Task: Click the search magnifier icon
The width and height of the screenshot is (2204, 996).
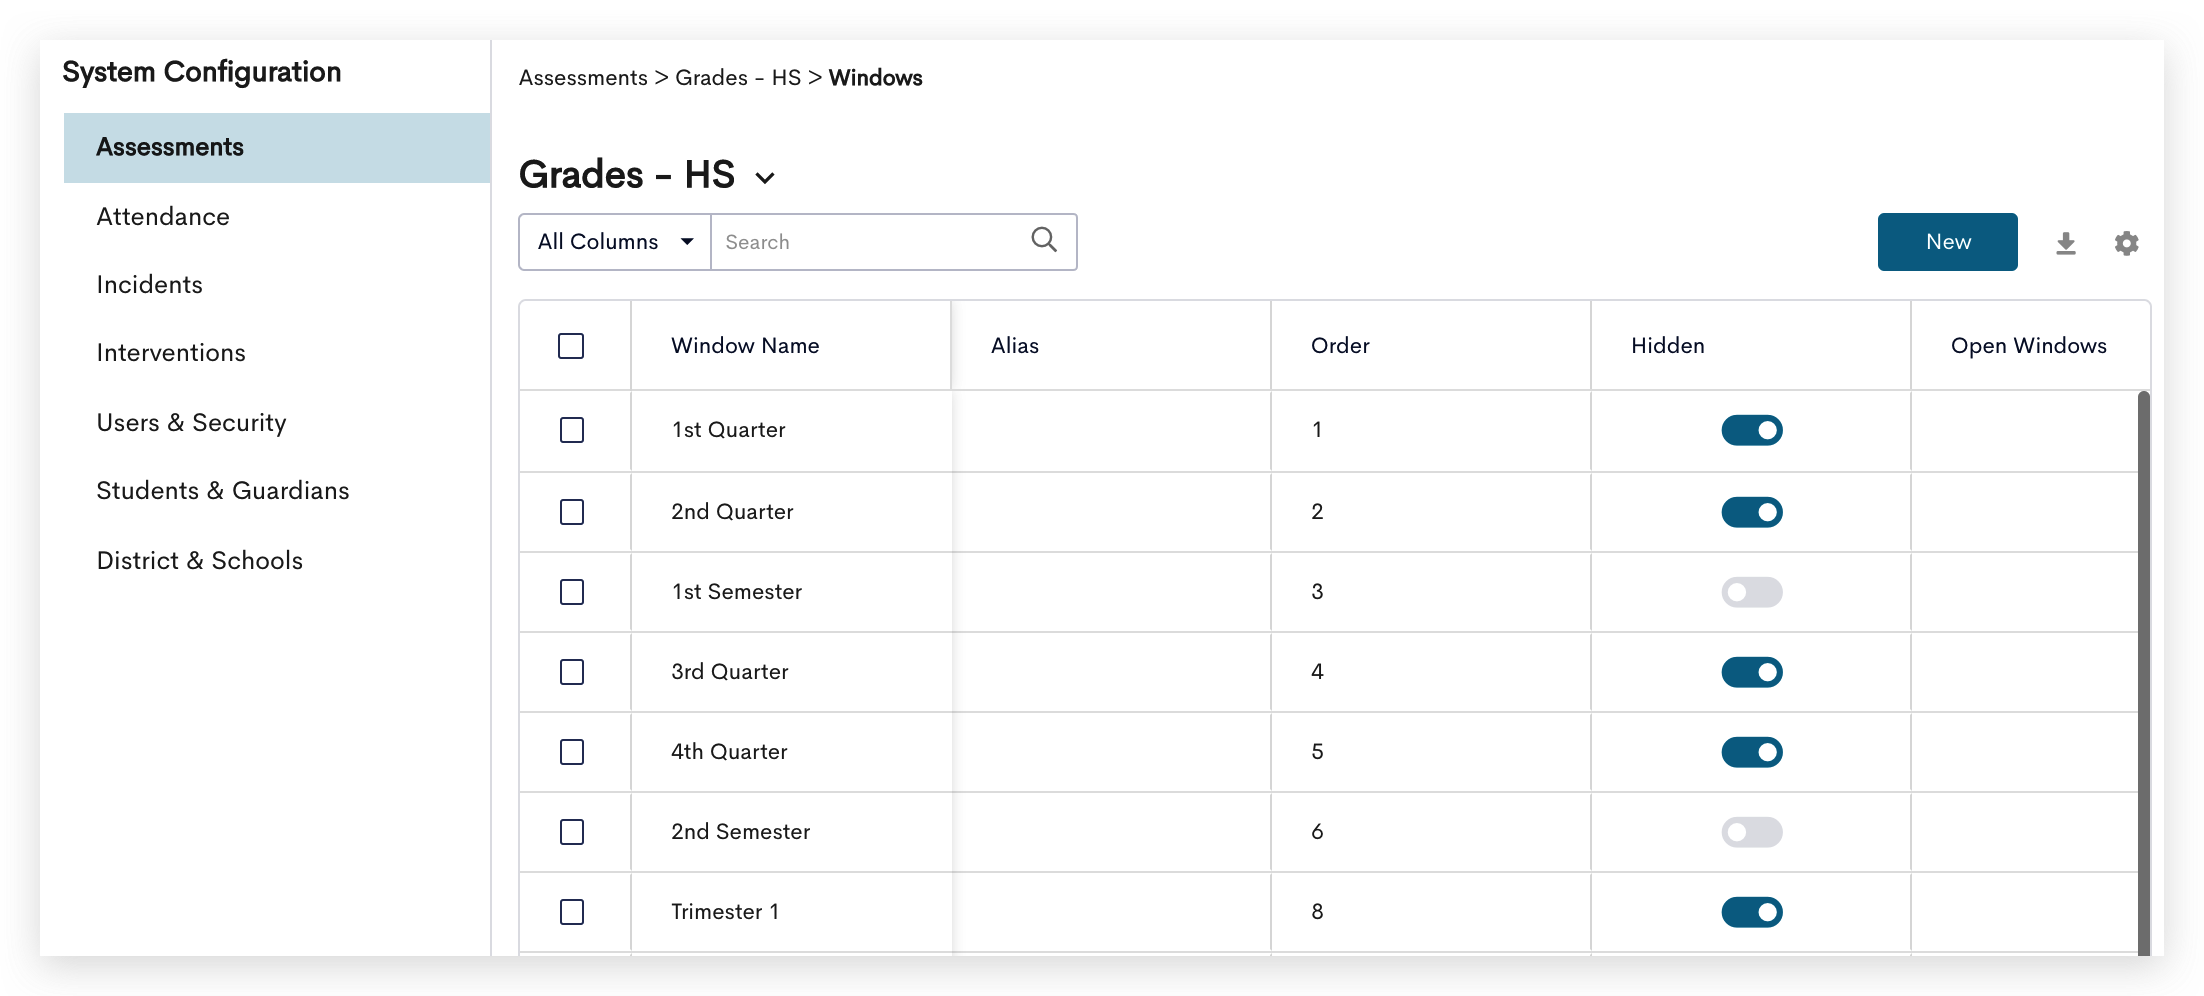Action: click(1044, 240)
